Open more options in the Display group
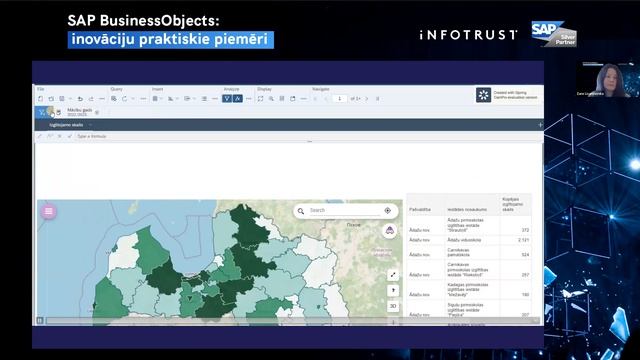The width and height of the screenshot is (640, 360). pos(303,99)
